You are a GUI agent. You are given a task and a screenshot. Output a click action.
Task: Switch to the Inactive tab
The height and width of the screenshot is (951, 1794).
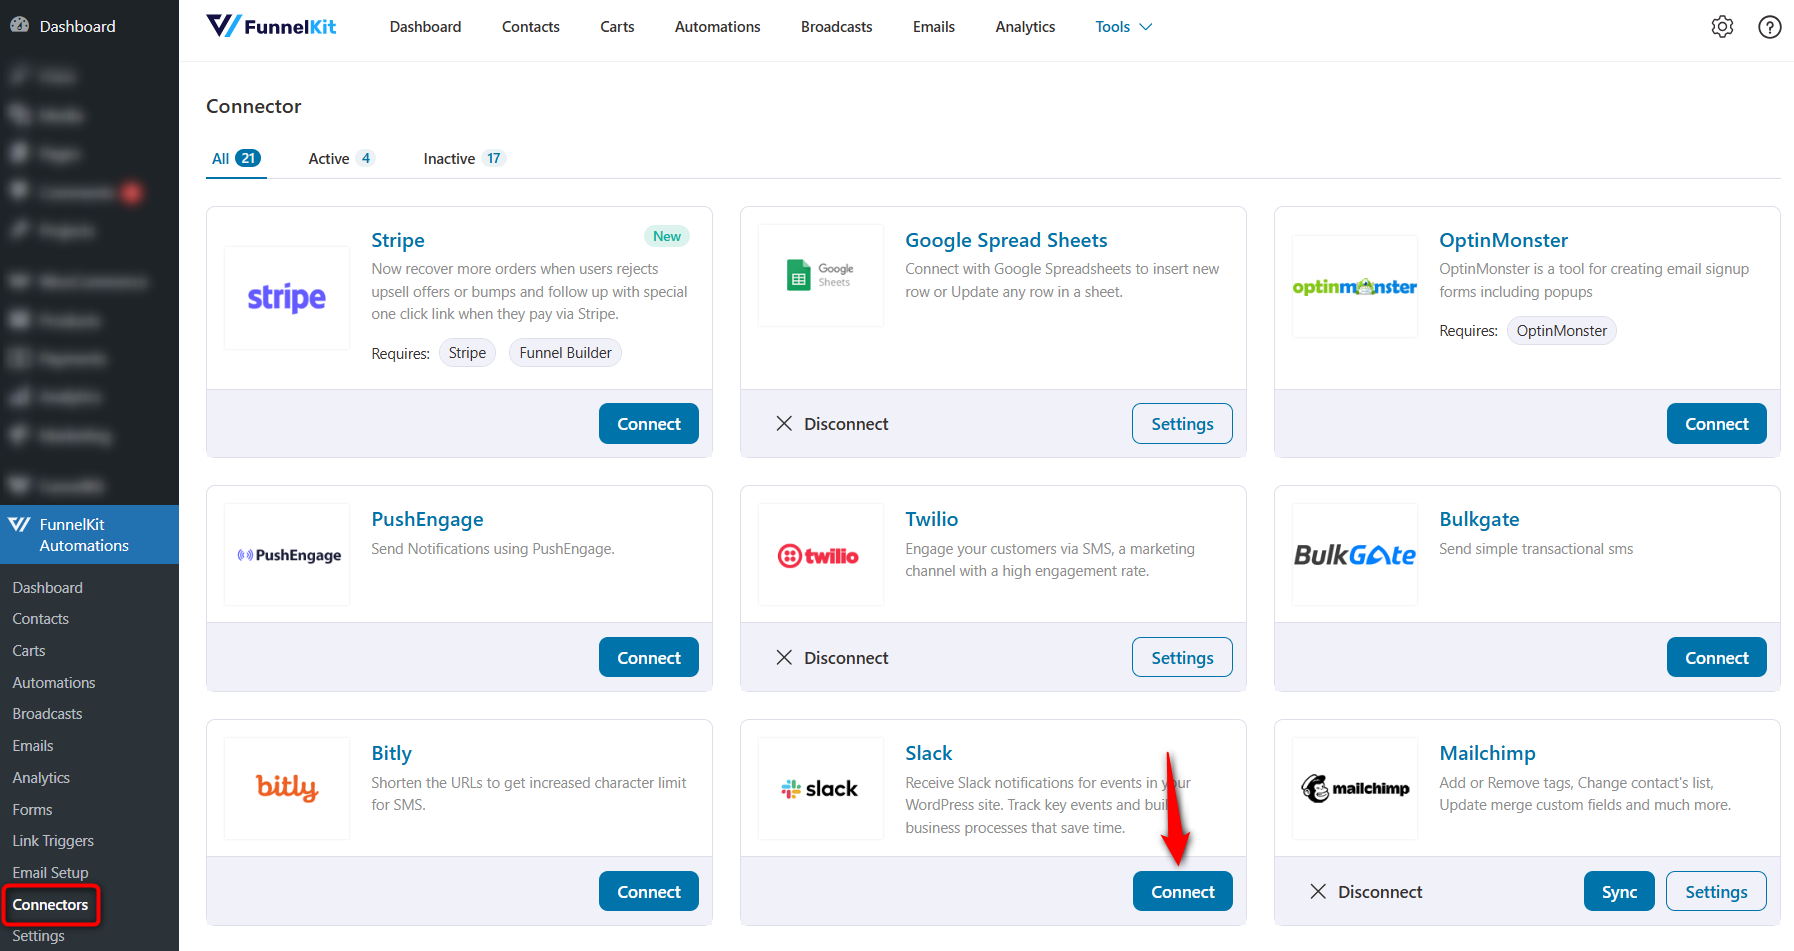[449, 158]
